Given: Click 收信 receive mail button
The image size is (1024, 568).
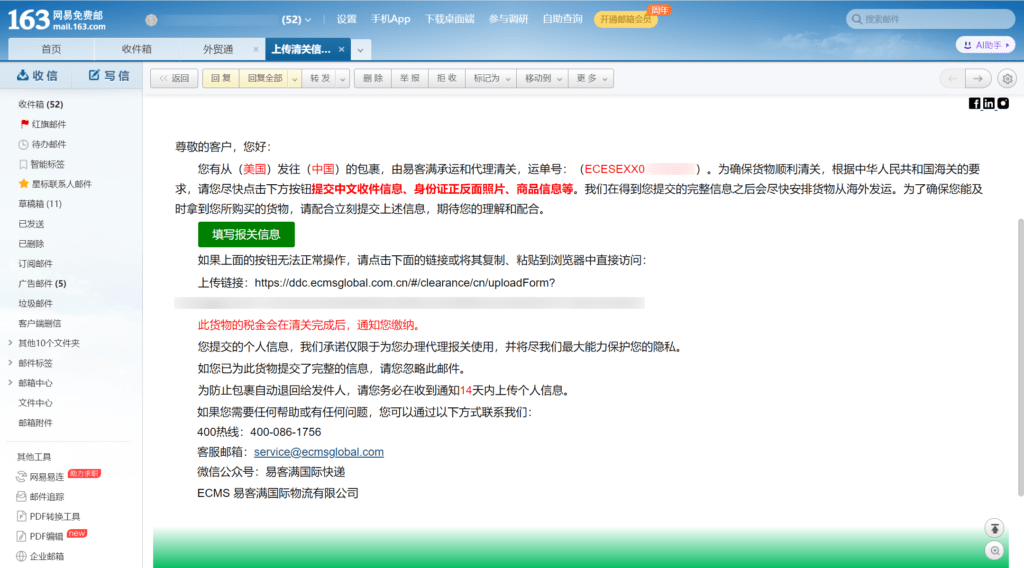Looking at the screenshot, I should pyautogui.click(x=37, y=76).
